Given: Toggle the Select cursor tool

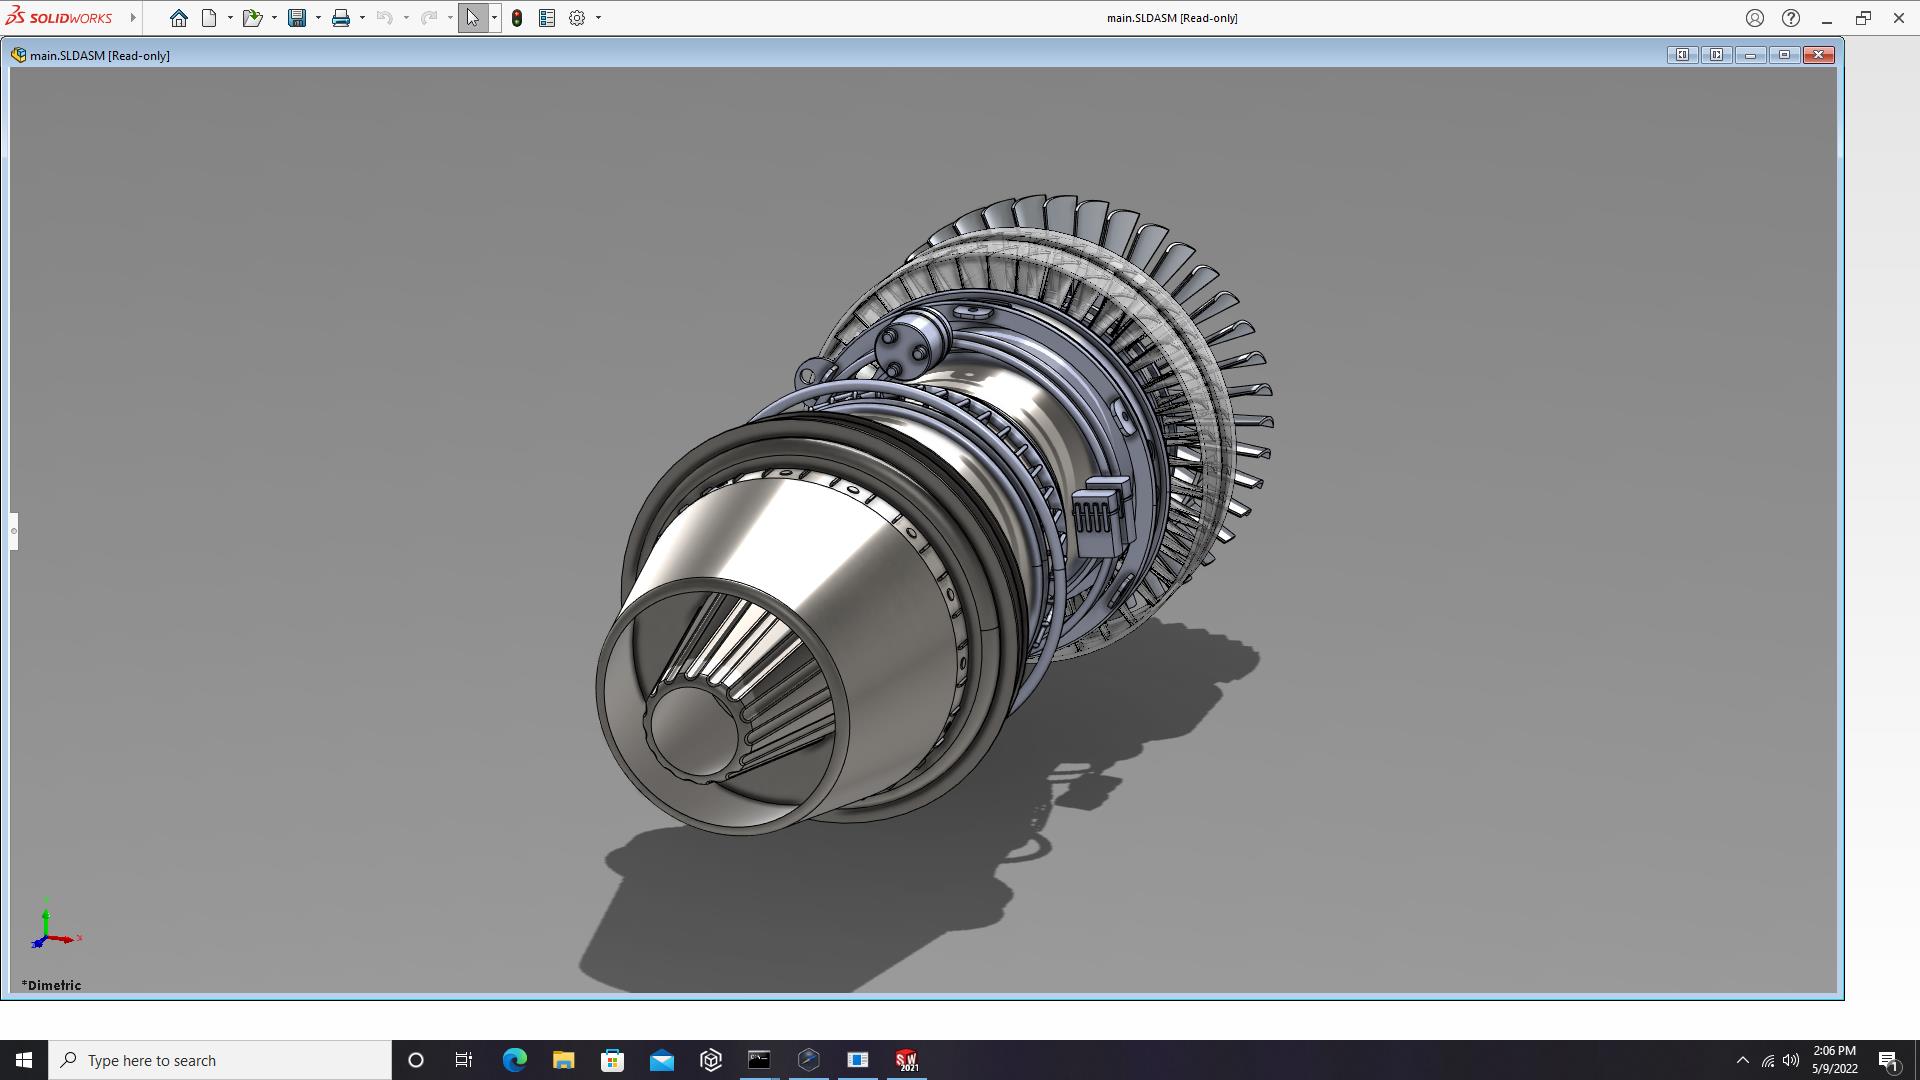Looking at the screenshot, I should tap(472, 18).
